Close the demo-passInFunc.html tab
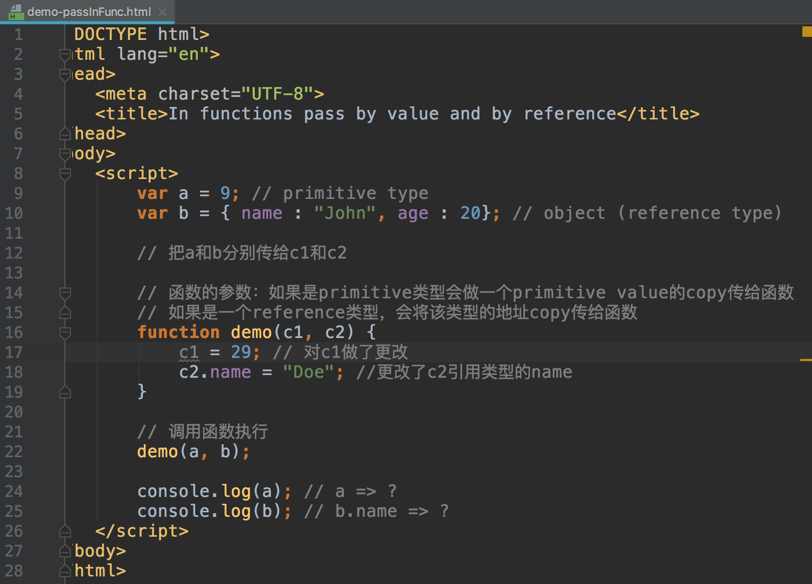The image size is (812, 584). tap(163, 12)
